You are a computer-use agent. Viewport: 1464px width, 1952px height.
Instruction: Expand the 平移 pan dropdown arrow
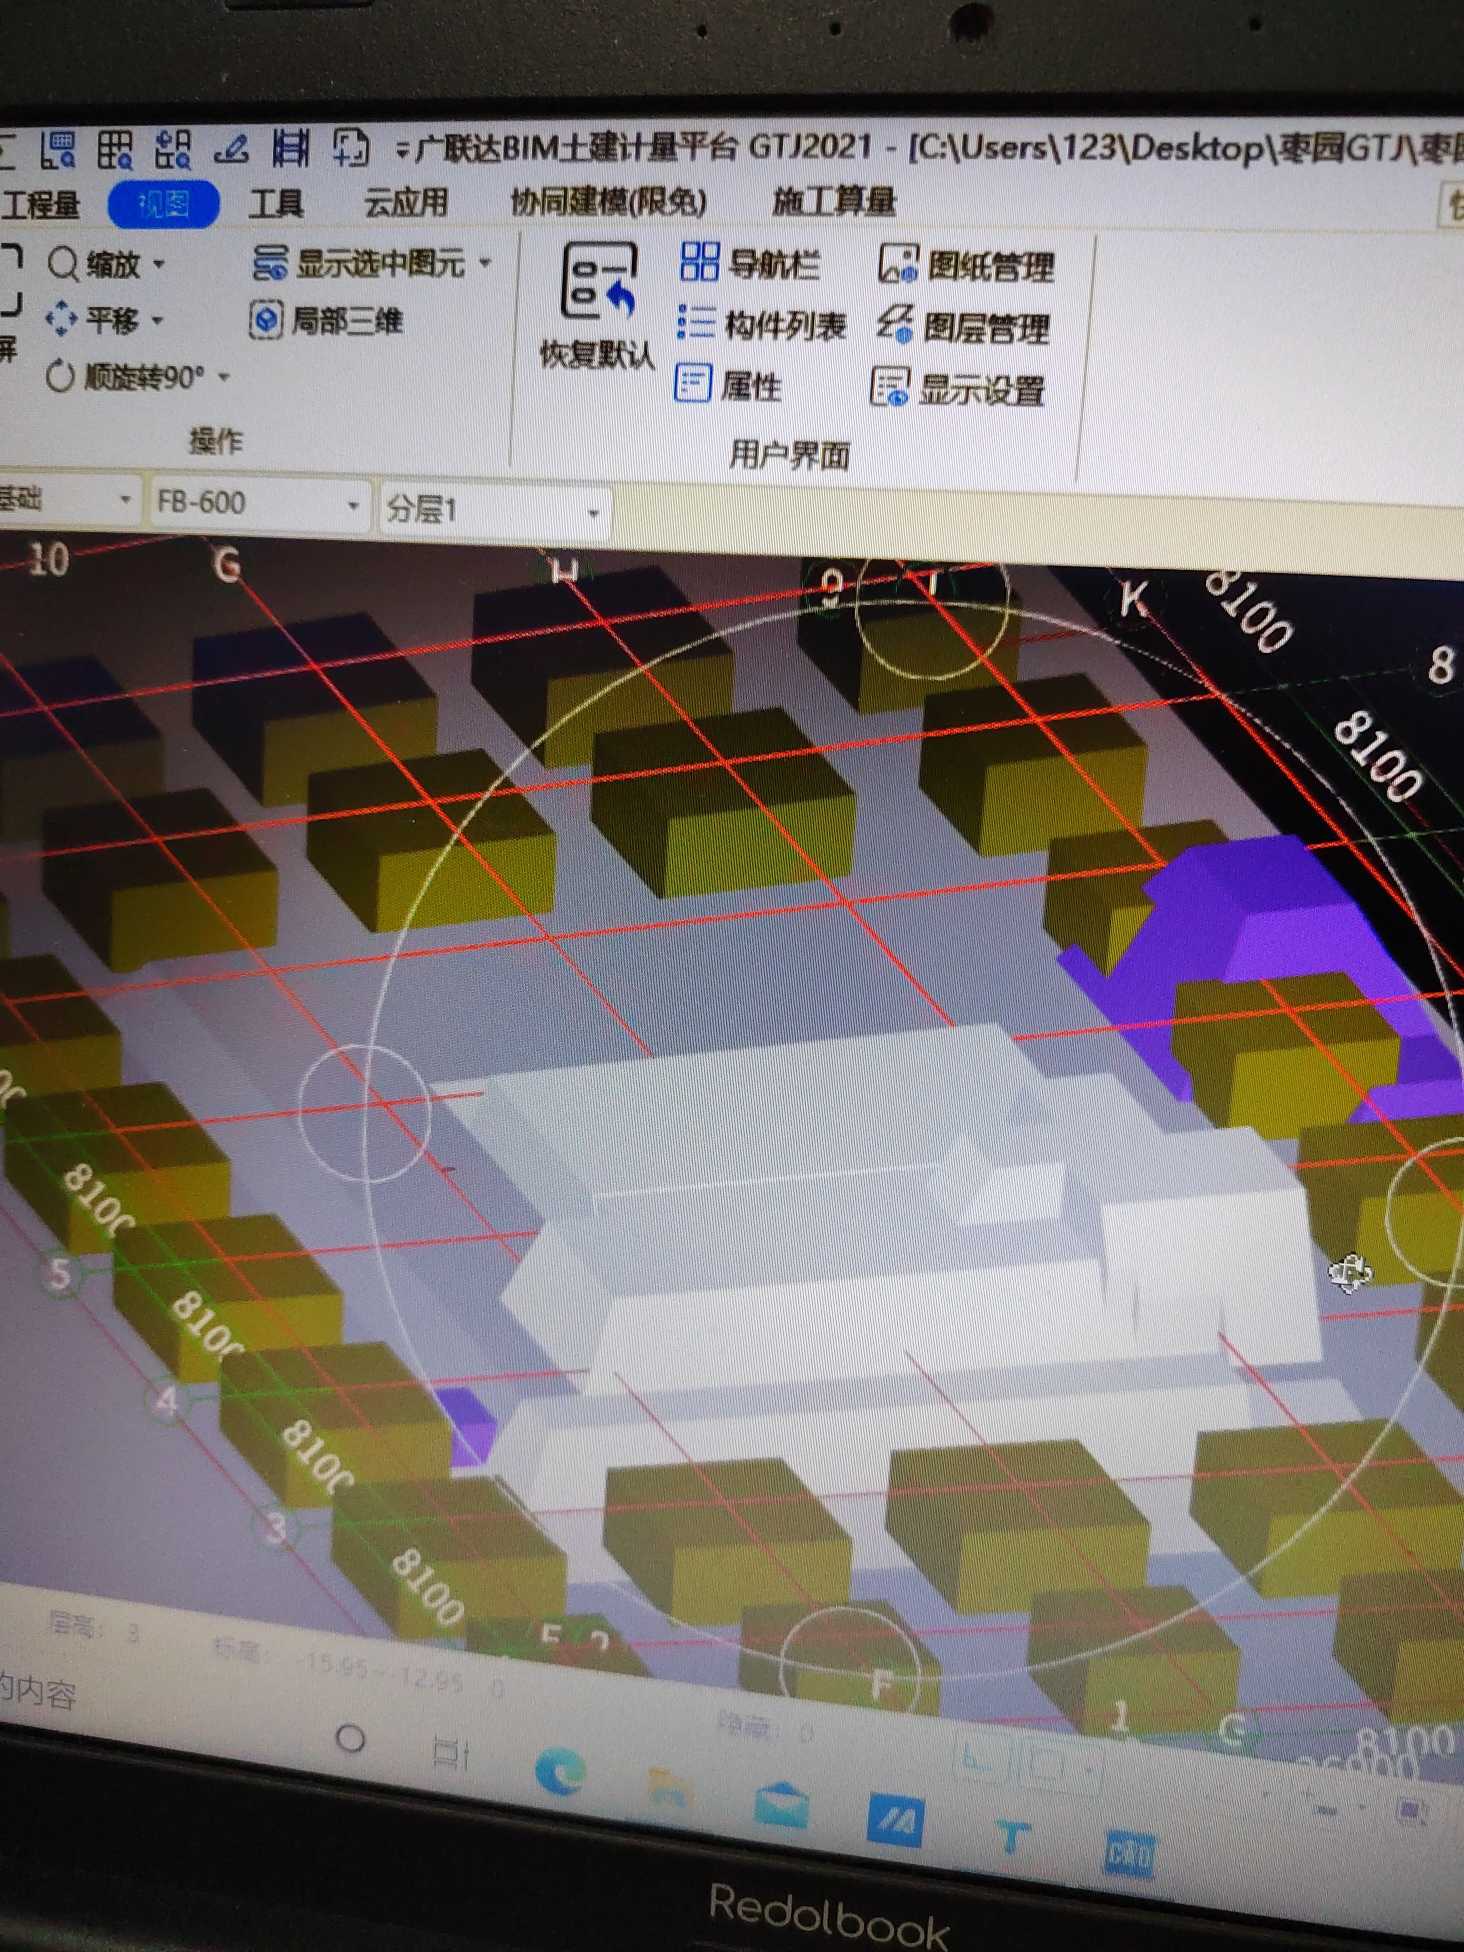pos(157,321)
